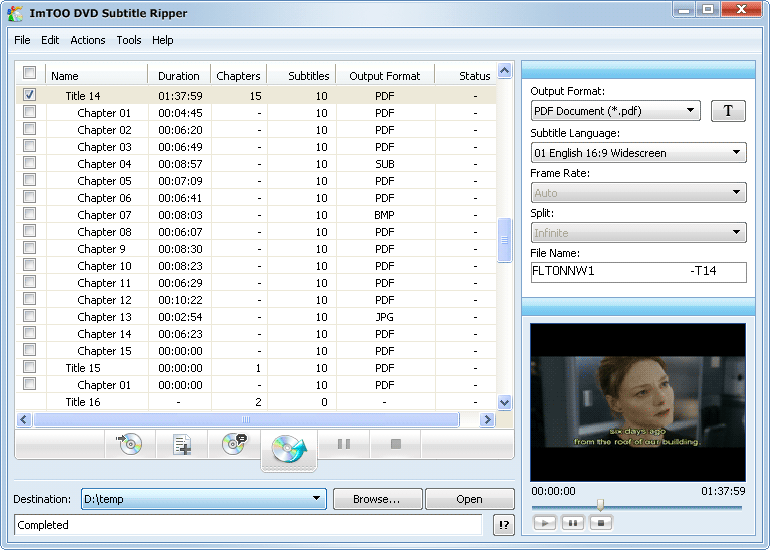Open the File menu
Viewport: 770px width, 550px height.
(x=22, y=40)
